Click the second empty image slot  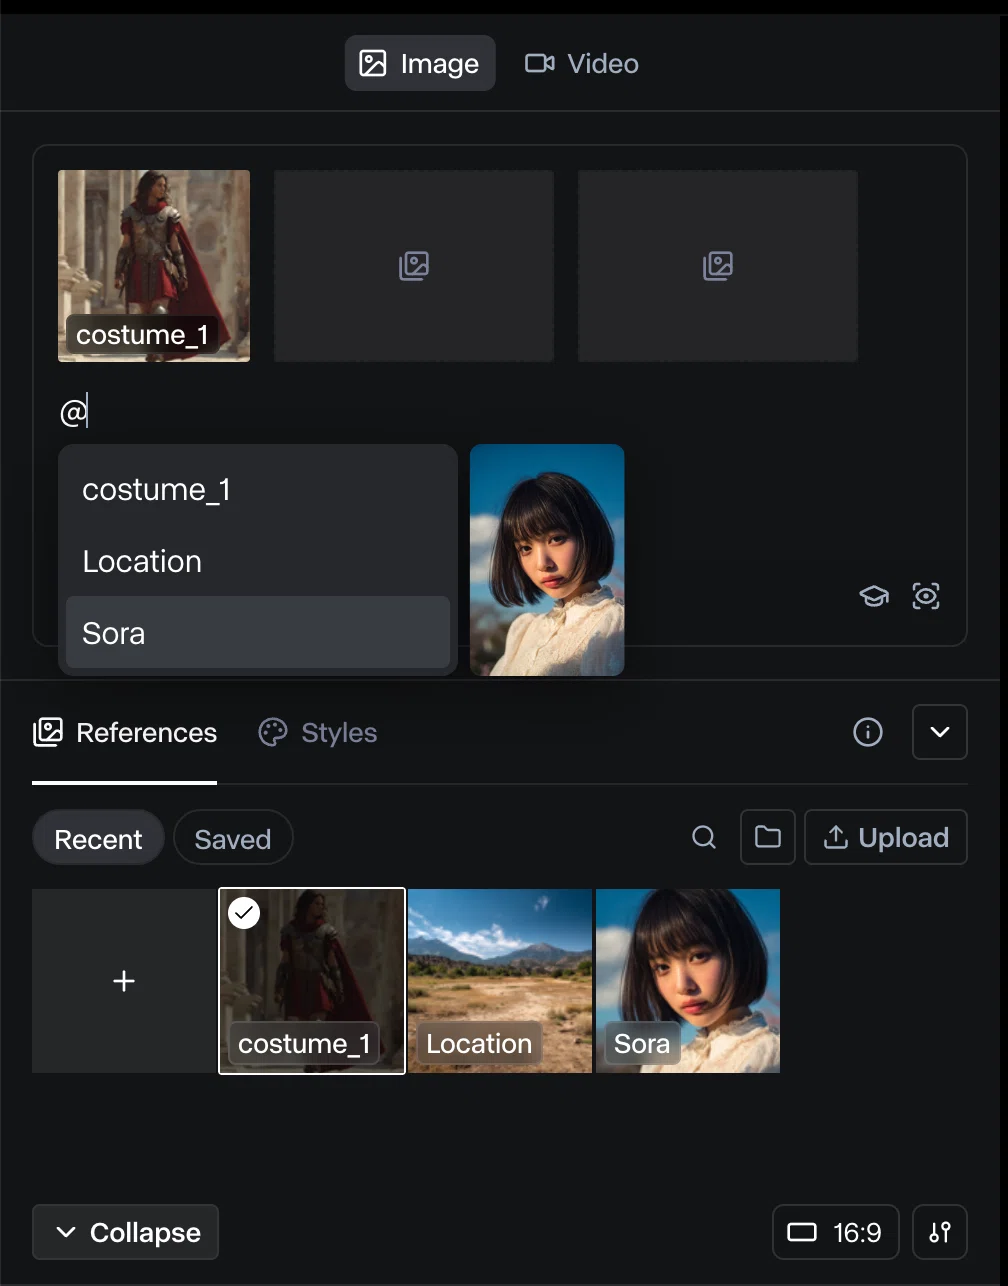coord(414,266)
